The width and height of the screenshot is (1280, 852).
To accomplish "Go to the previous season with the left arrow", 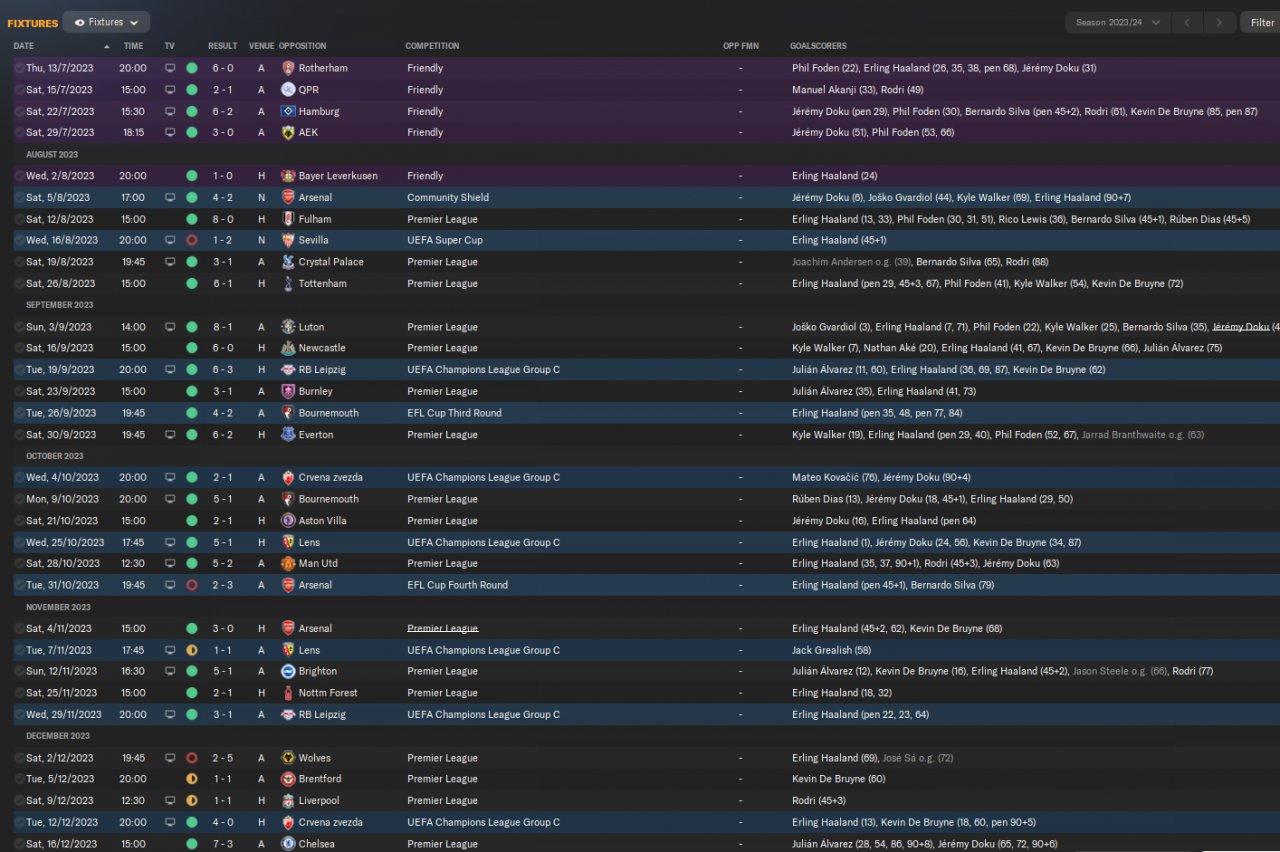I will click(x=1187, y=22).
